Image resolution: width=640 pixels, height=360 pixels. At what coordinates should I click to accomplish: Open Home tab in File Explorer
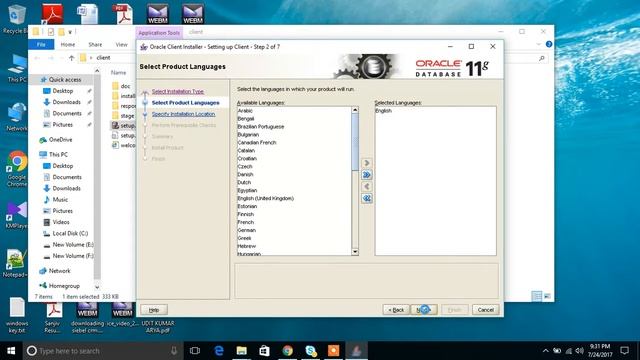pos(68,44)
